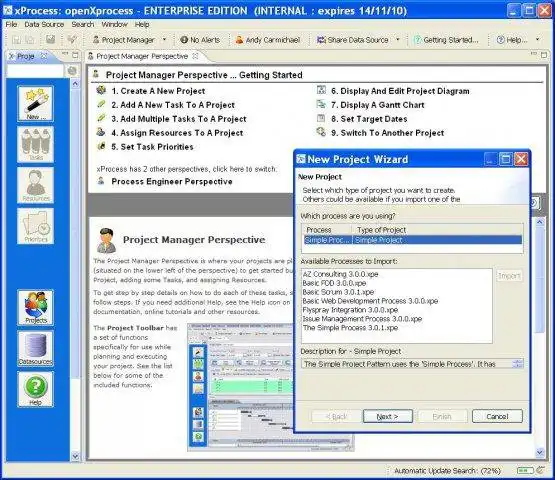The width and height of the screenshot is (555, 480).
Task: Select AZ Consulting 3.0.0.xpe
Action: point(341,274)
